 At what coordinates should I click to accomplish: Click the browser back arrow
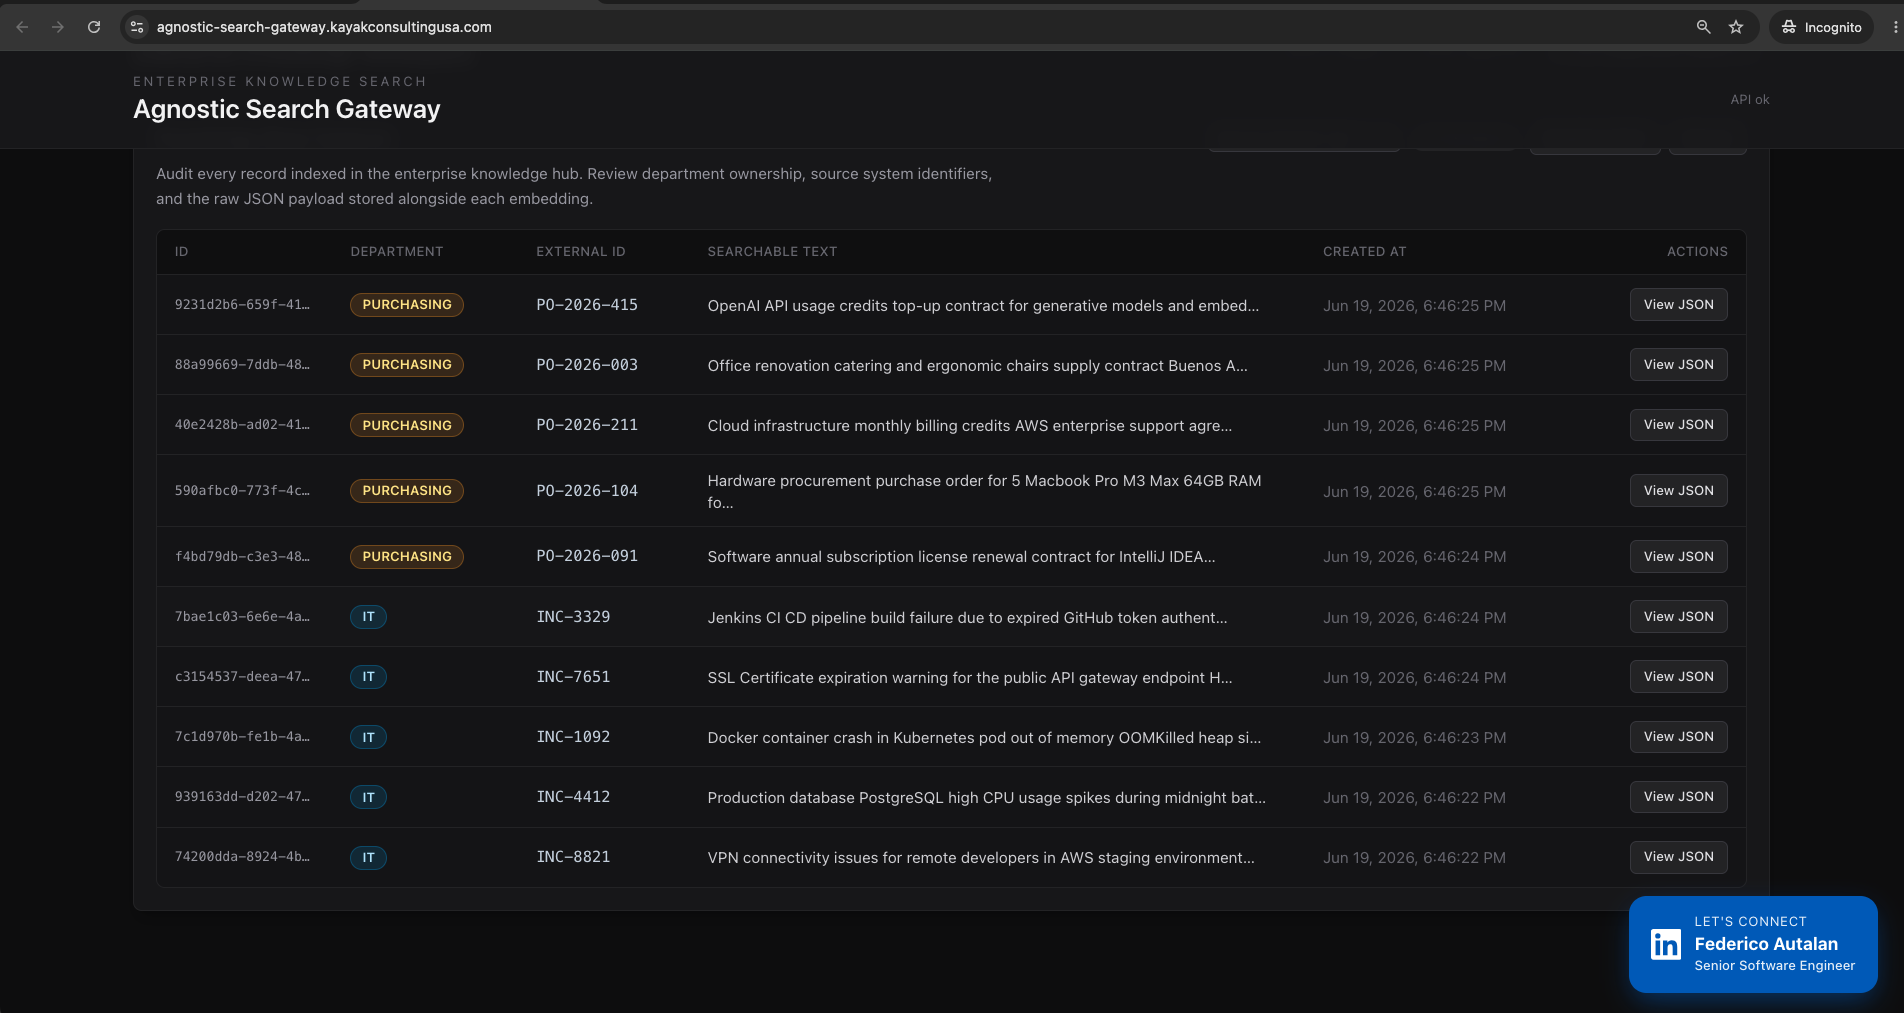tap(22, 27)
